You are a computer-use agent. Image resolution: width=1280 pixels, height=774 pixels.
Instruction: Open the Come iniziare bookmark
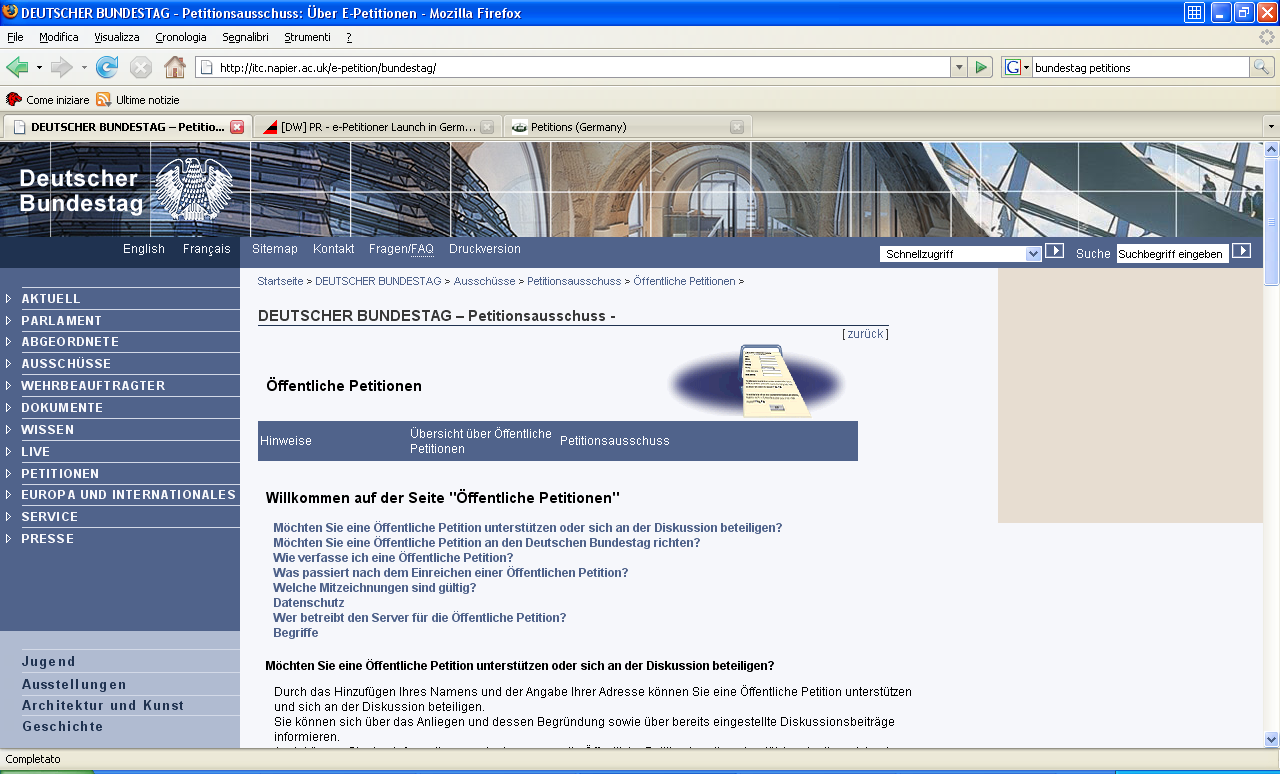click(x=48, y=100)
